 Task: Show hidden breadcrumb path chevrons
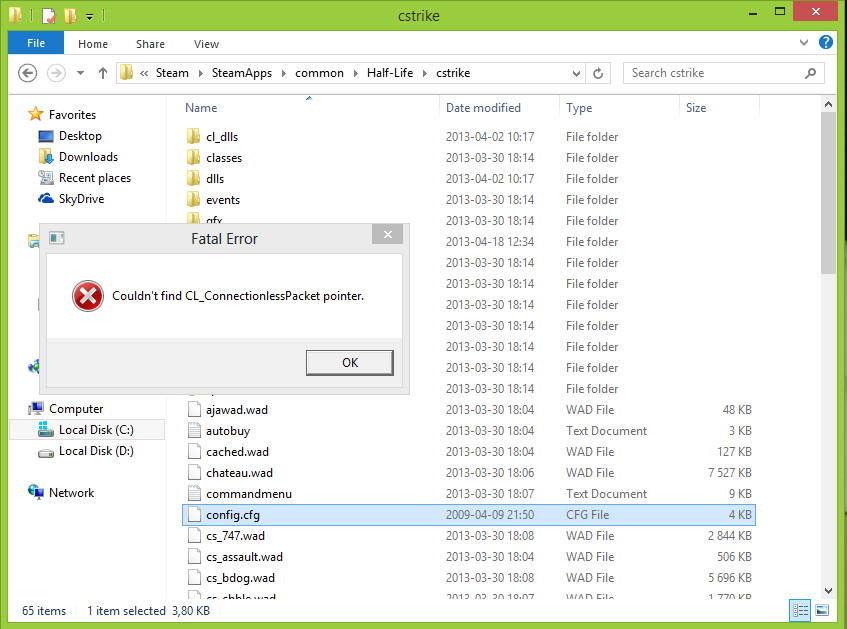[x=144, y=73]
